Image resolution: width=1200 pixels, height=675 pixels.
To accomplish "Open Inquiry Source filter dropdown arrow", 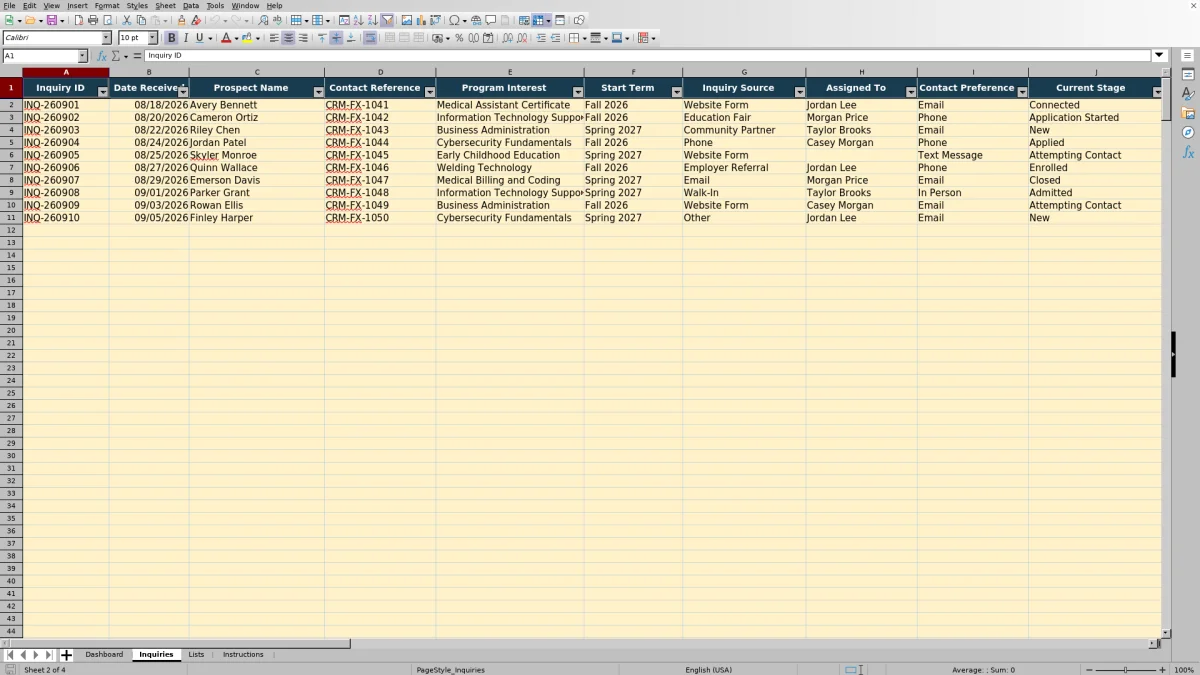I will [x=799, y=92].
